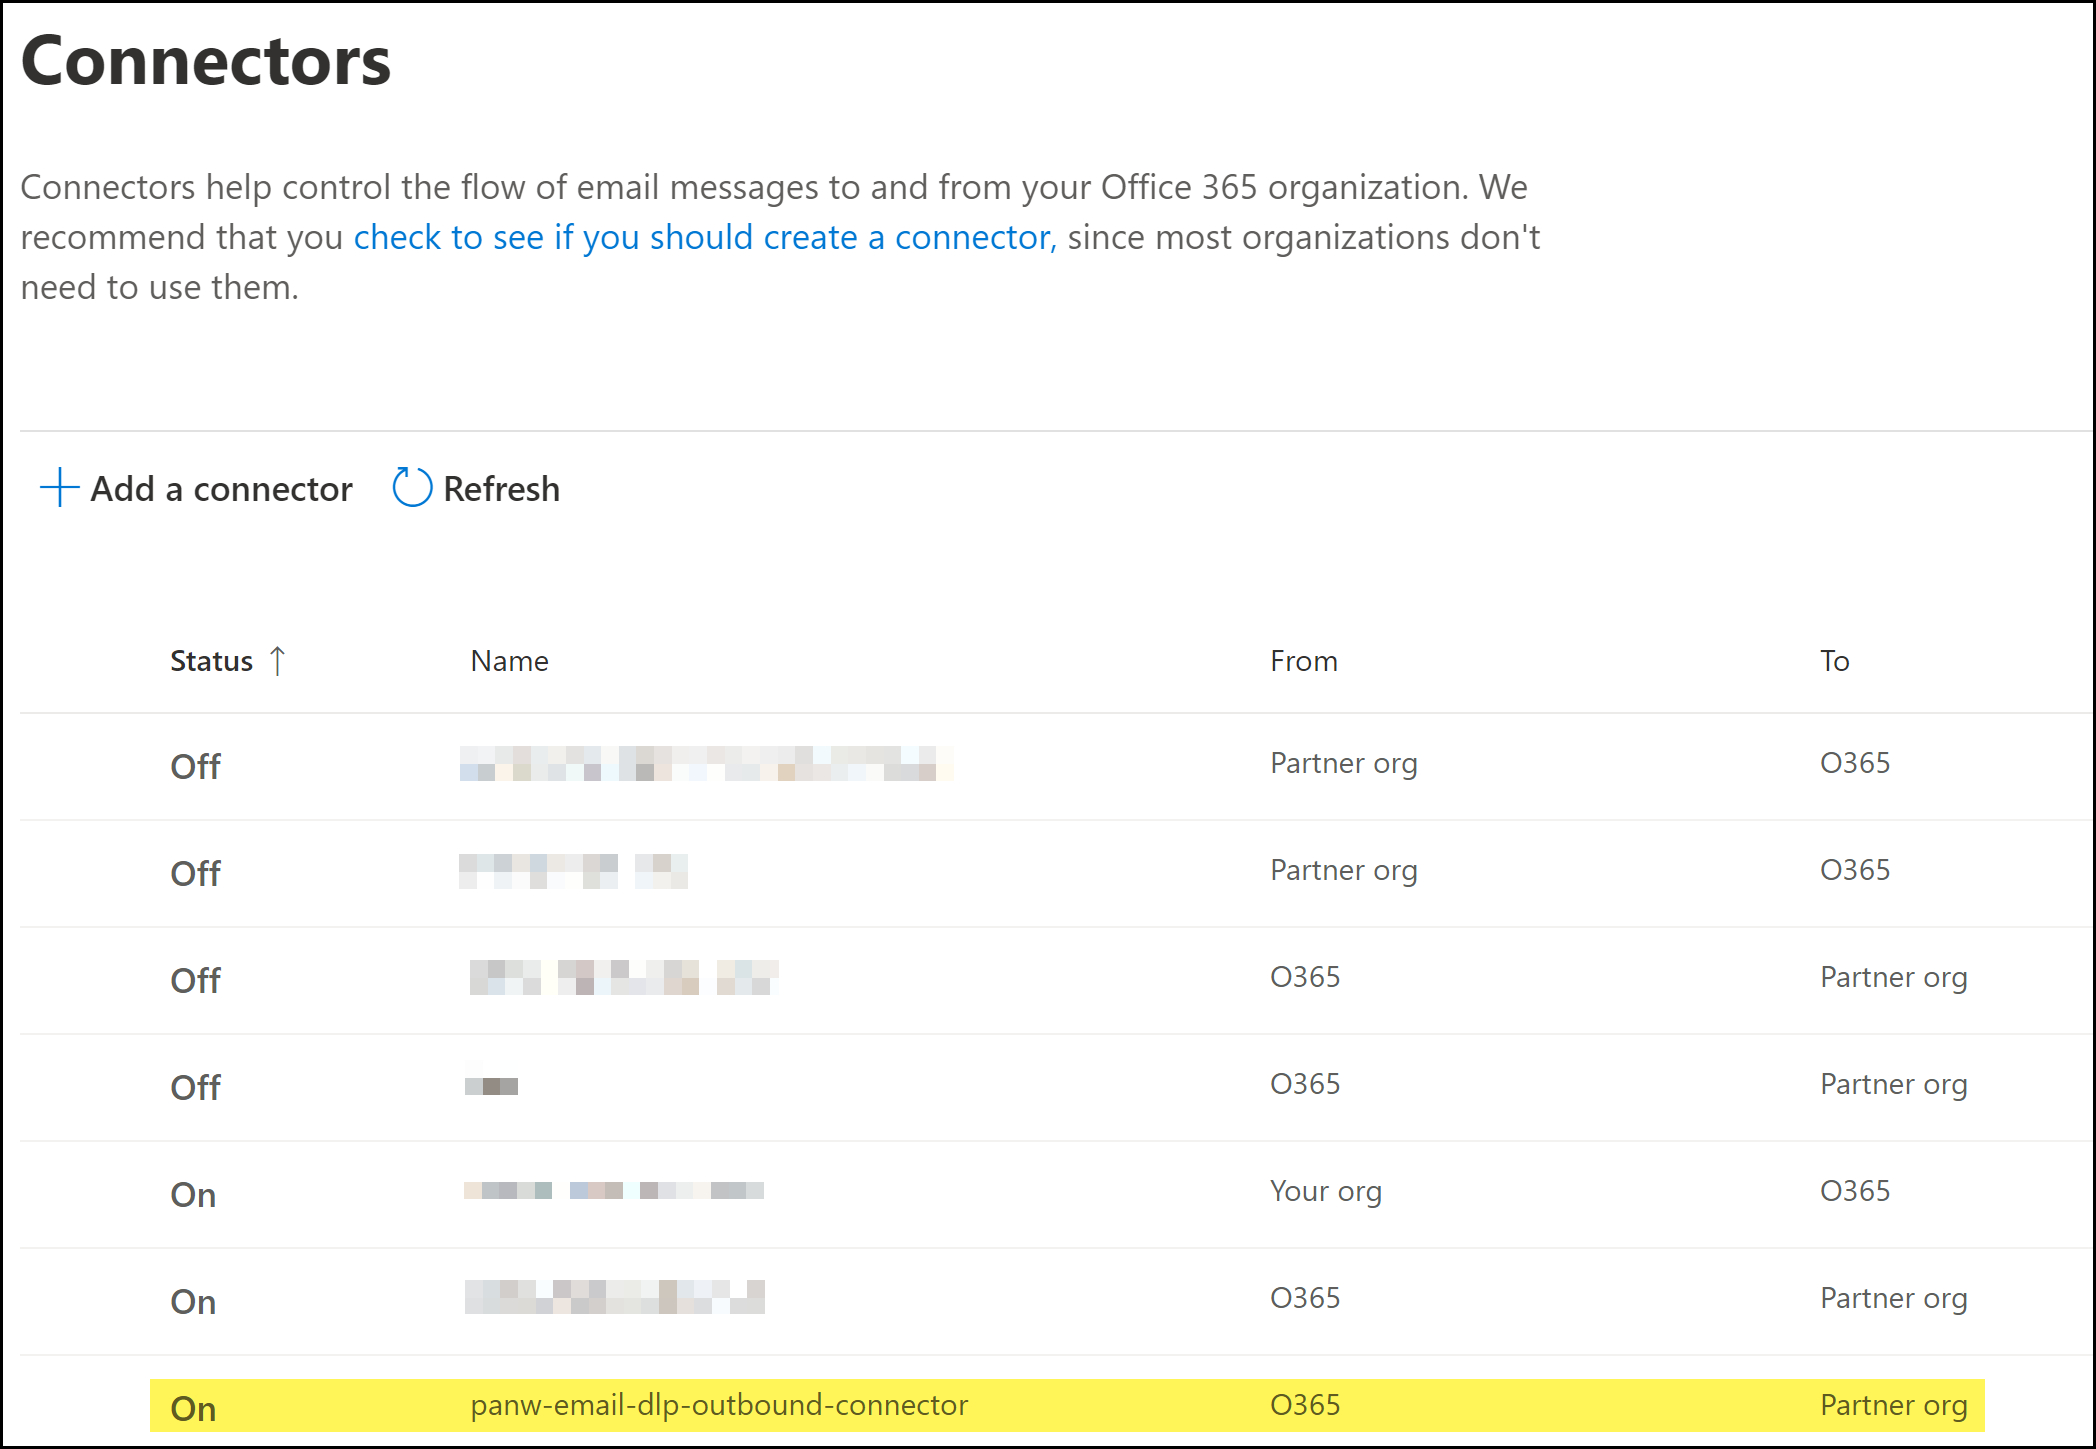Click Partner org in the highlighted row
The height and width of the screenshot is (1449, 2096).
pos(1893,1405)
